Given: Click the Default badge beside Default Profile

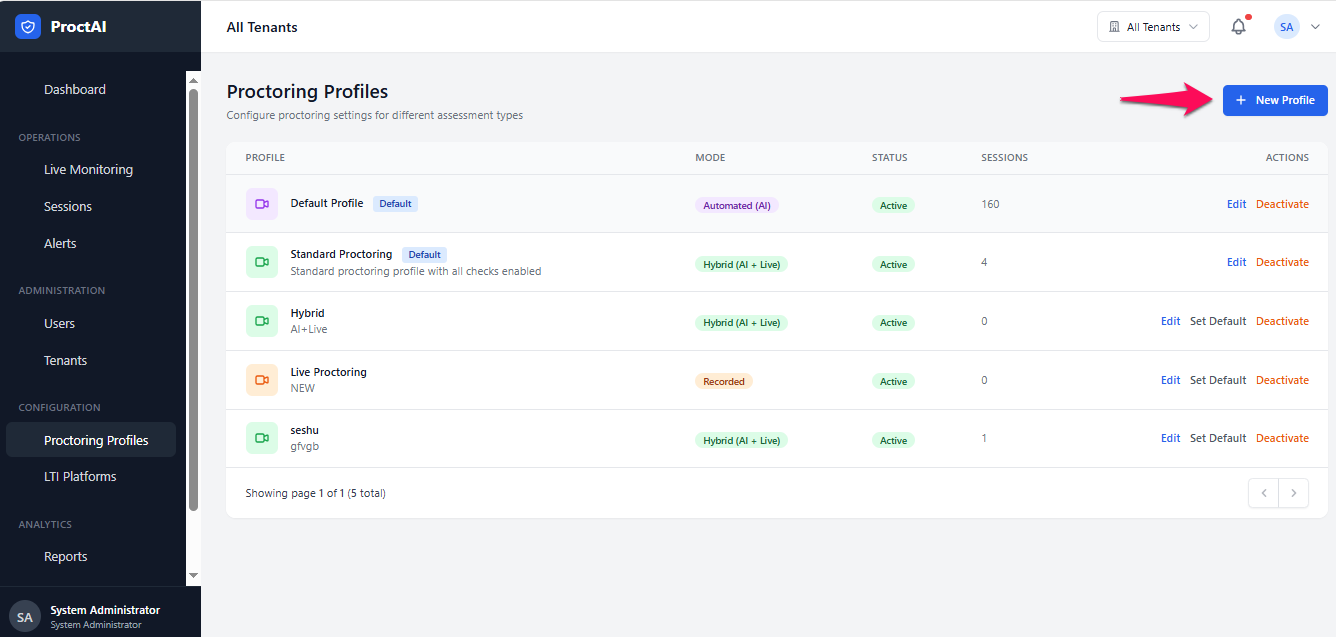Looking at the screenshot, I should (395, 203).
